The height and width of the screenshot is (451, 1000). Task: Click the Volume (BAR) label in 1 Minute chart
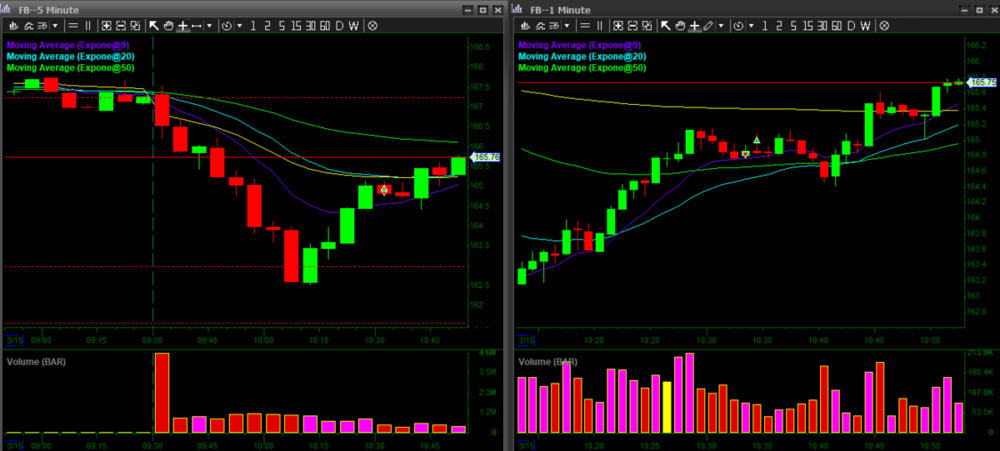(x=548, y=361)
